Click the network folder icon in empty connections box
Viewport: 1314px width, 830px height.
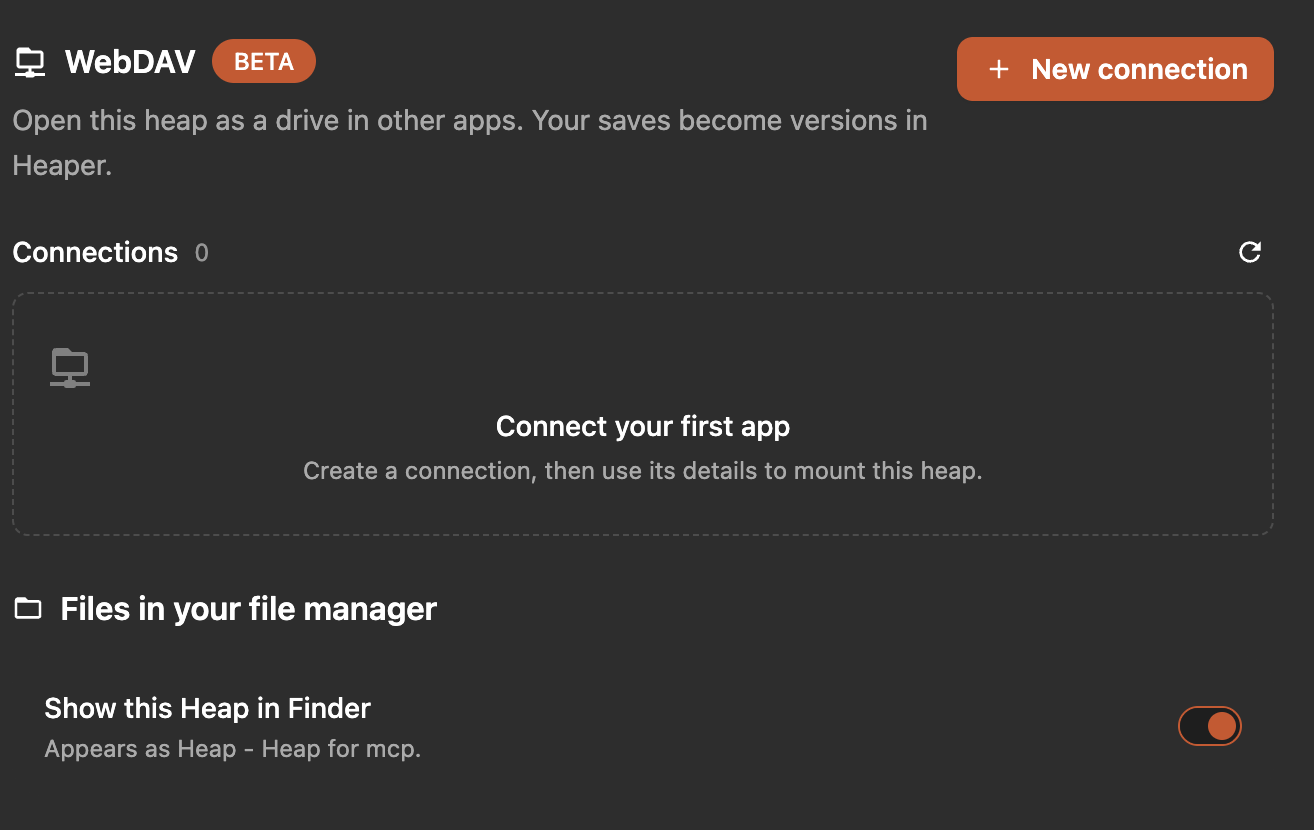click(x=70, y=368)
